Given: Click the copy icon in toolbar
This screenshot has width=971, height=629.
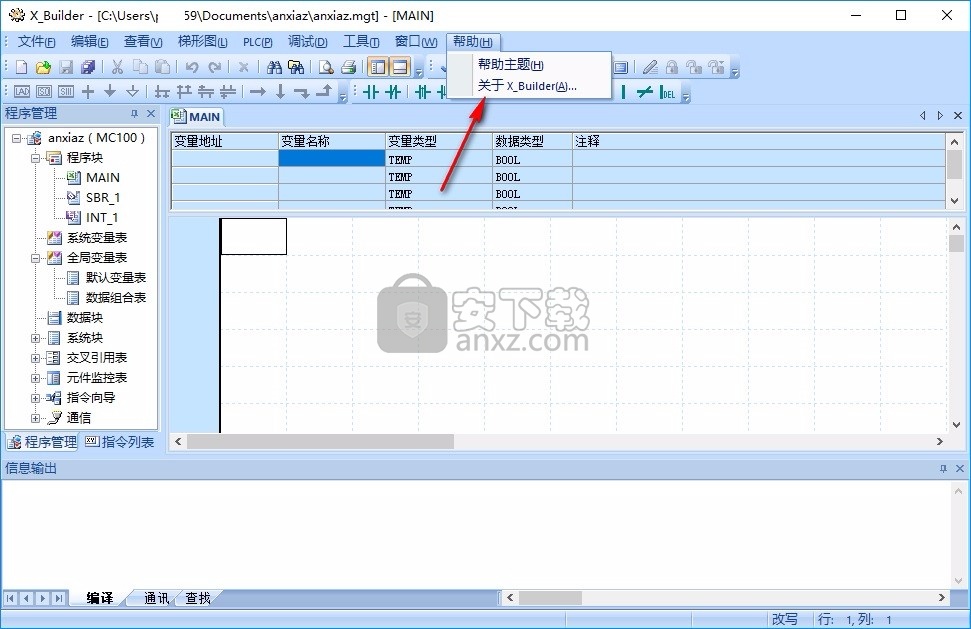Looking at the screenshot, I should [x=141, y=67].
